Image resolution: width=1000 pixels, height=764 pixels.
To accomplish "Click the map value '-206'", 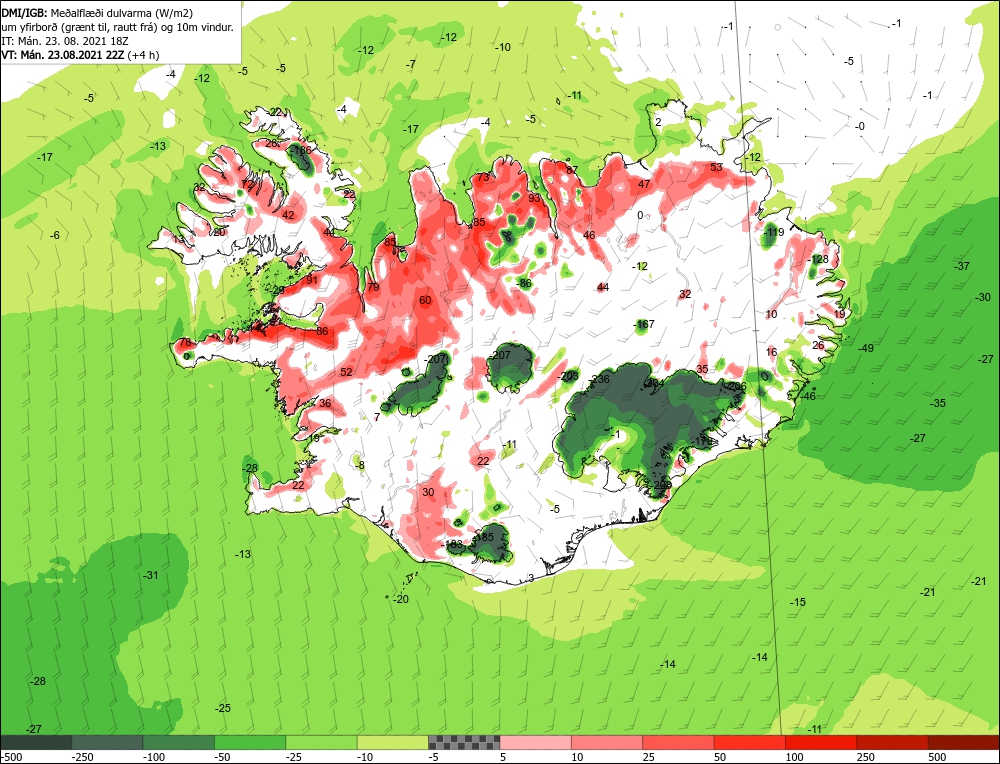I will (736, 386).
